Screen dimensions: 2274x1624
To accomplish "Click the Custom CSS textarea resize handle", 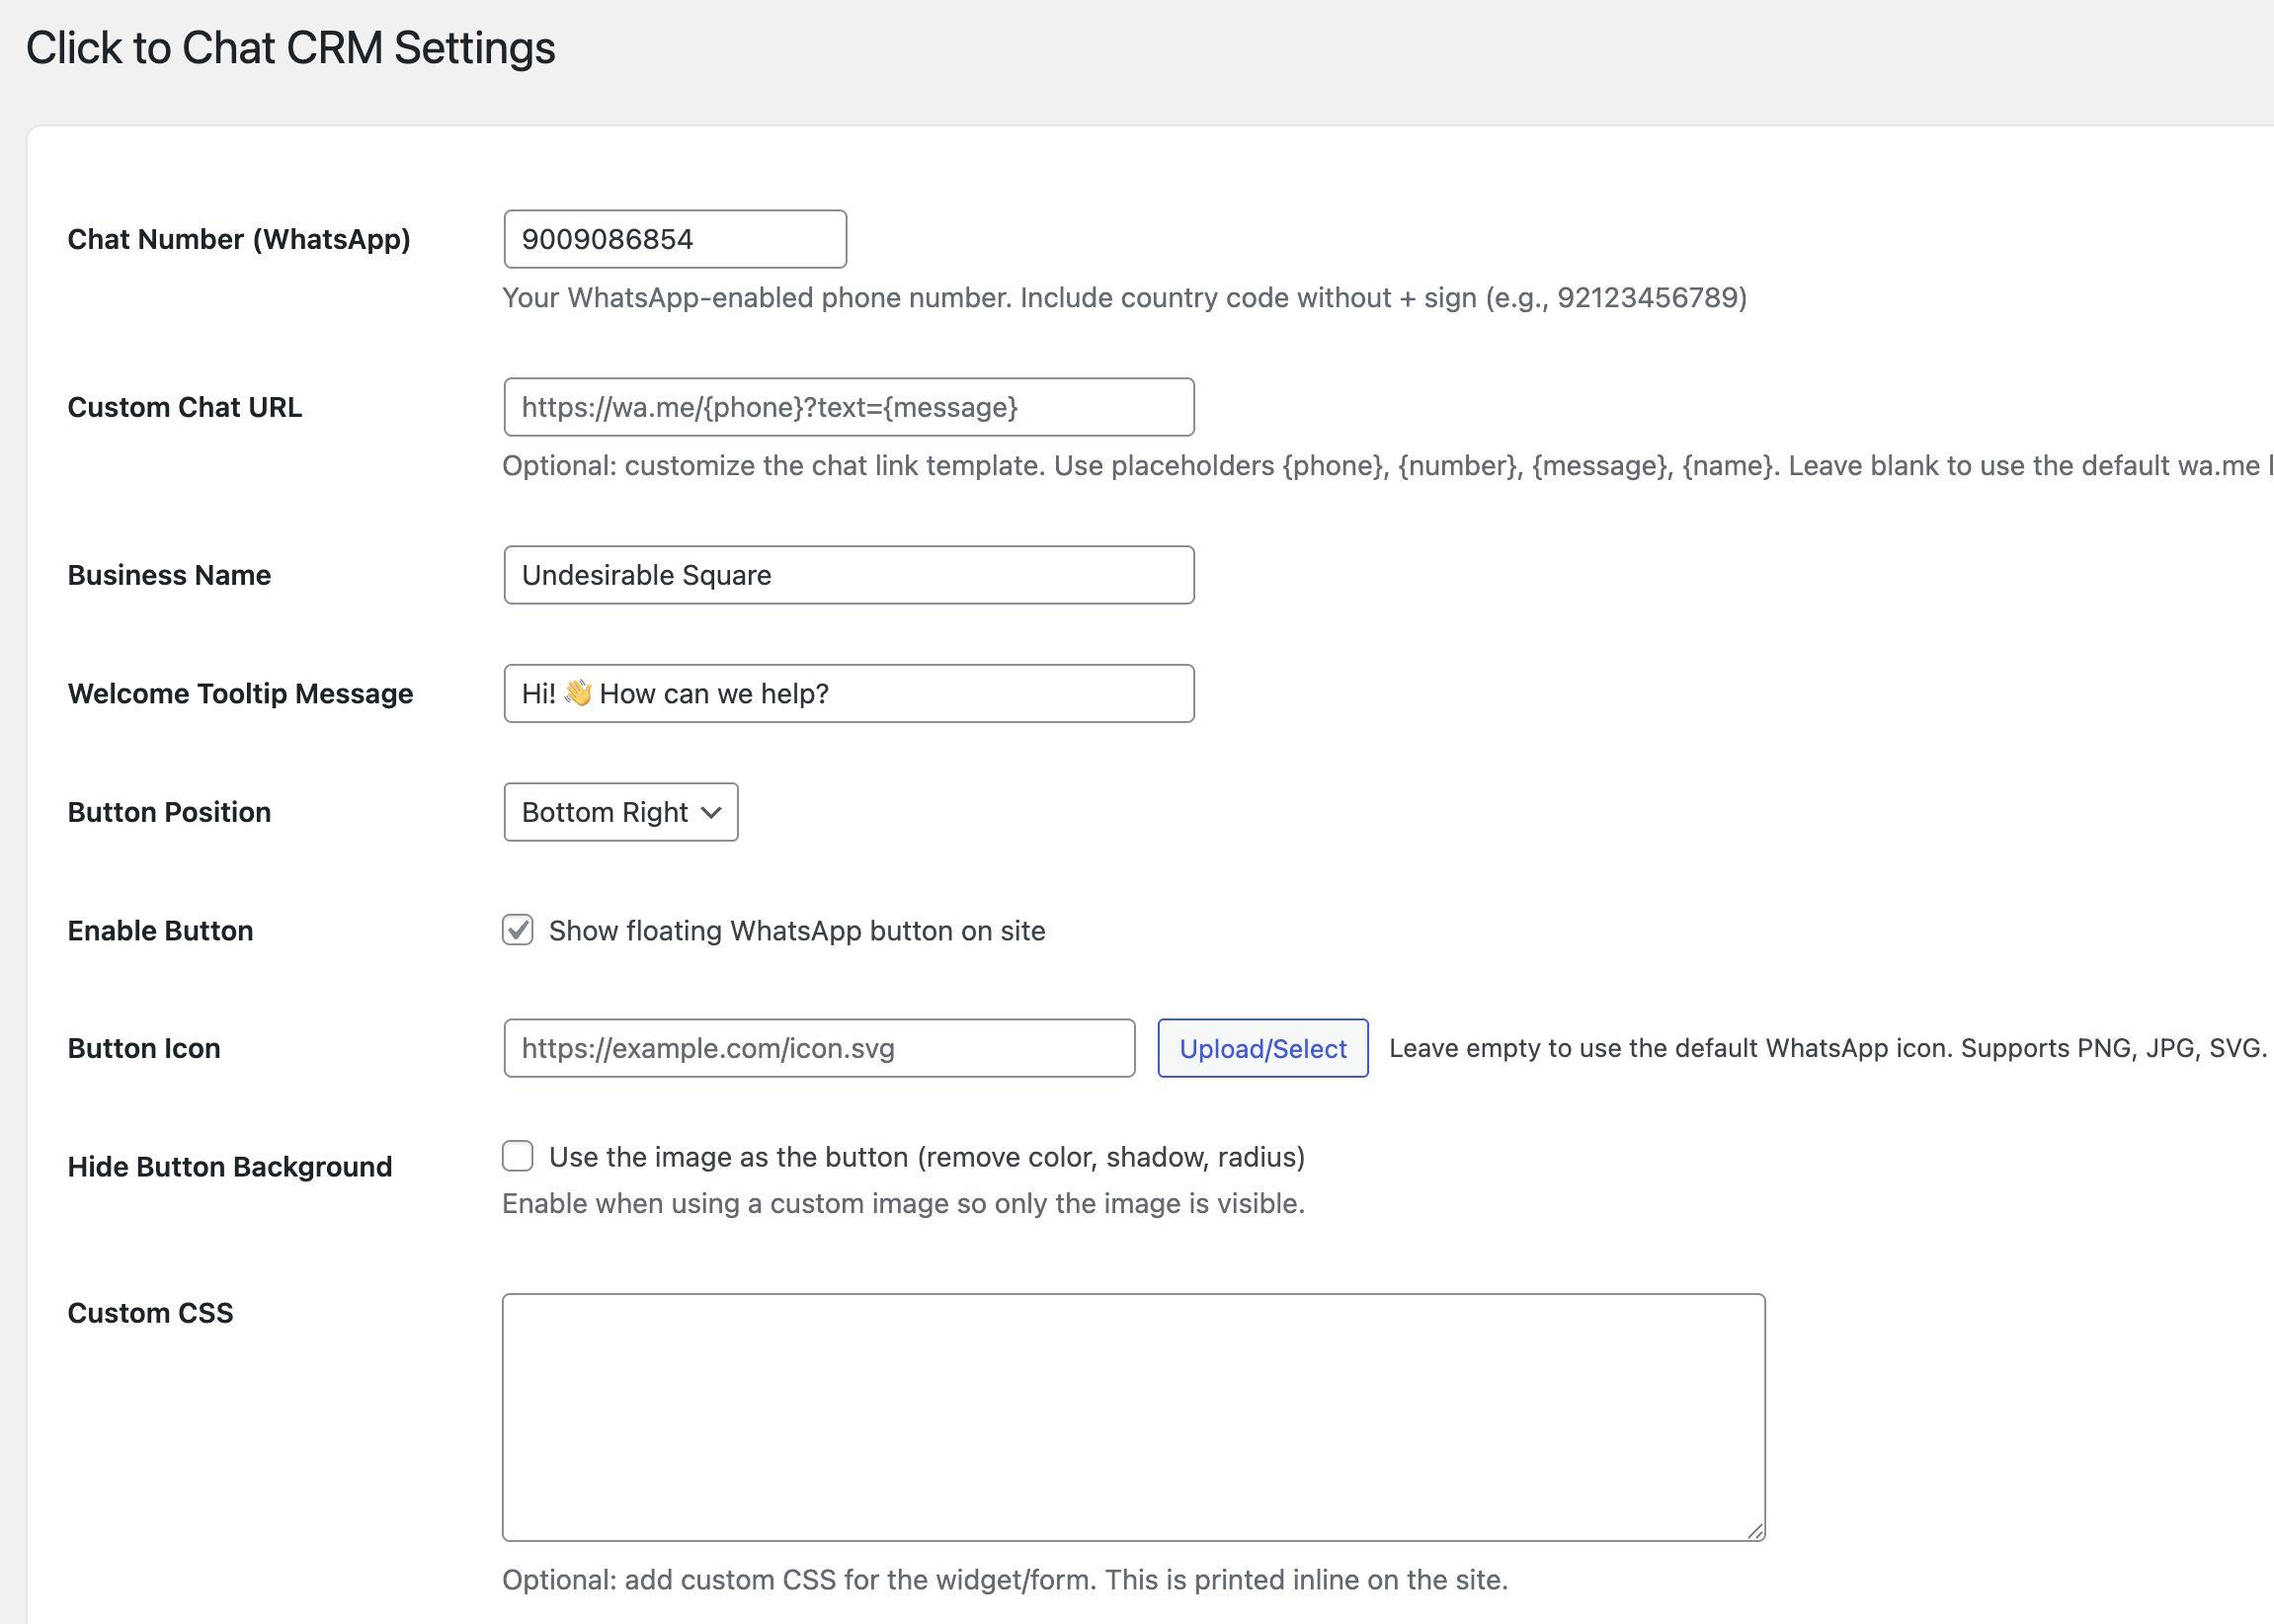I will point(1755,1531).
